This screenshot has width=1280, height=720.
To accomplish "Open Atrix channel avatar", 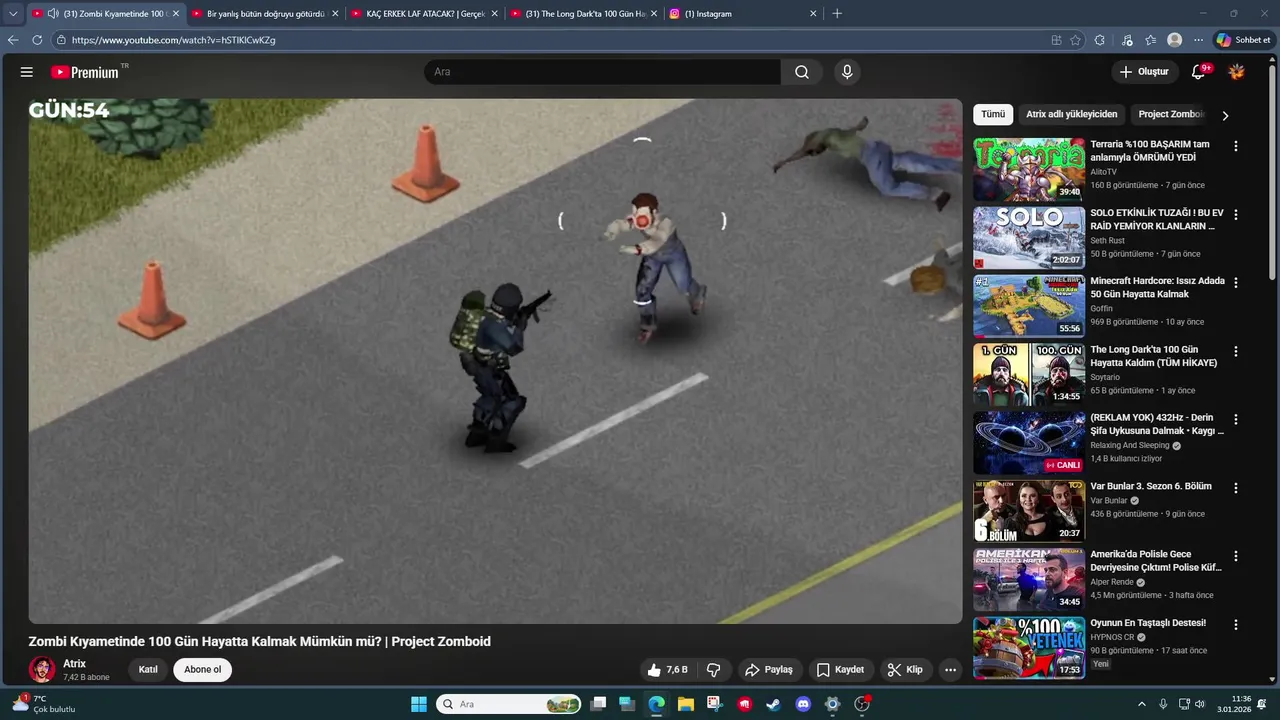I will pyautogui.click(x=42, y=670).
